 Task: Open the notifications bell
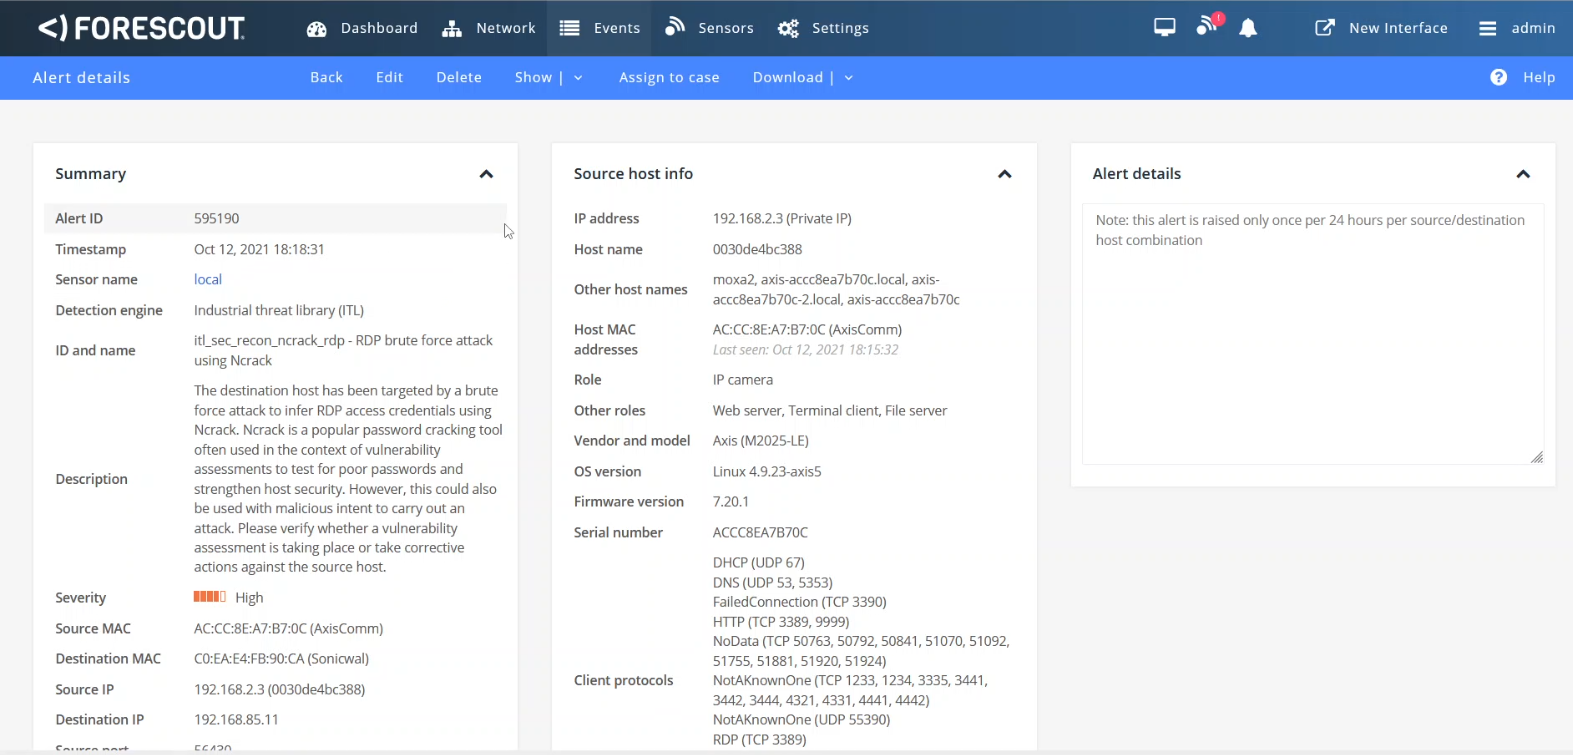1248,29
